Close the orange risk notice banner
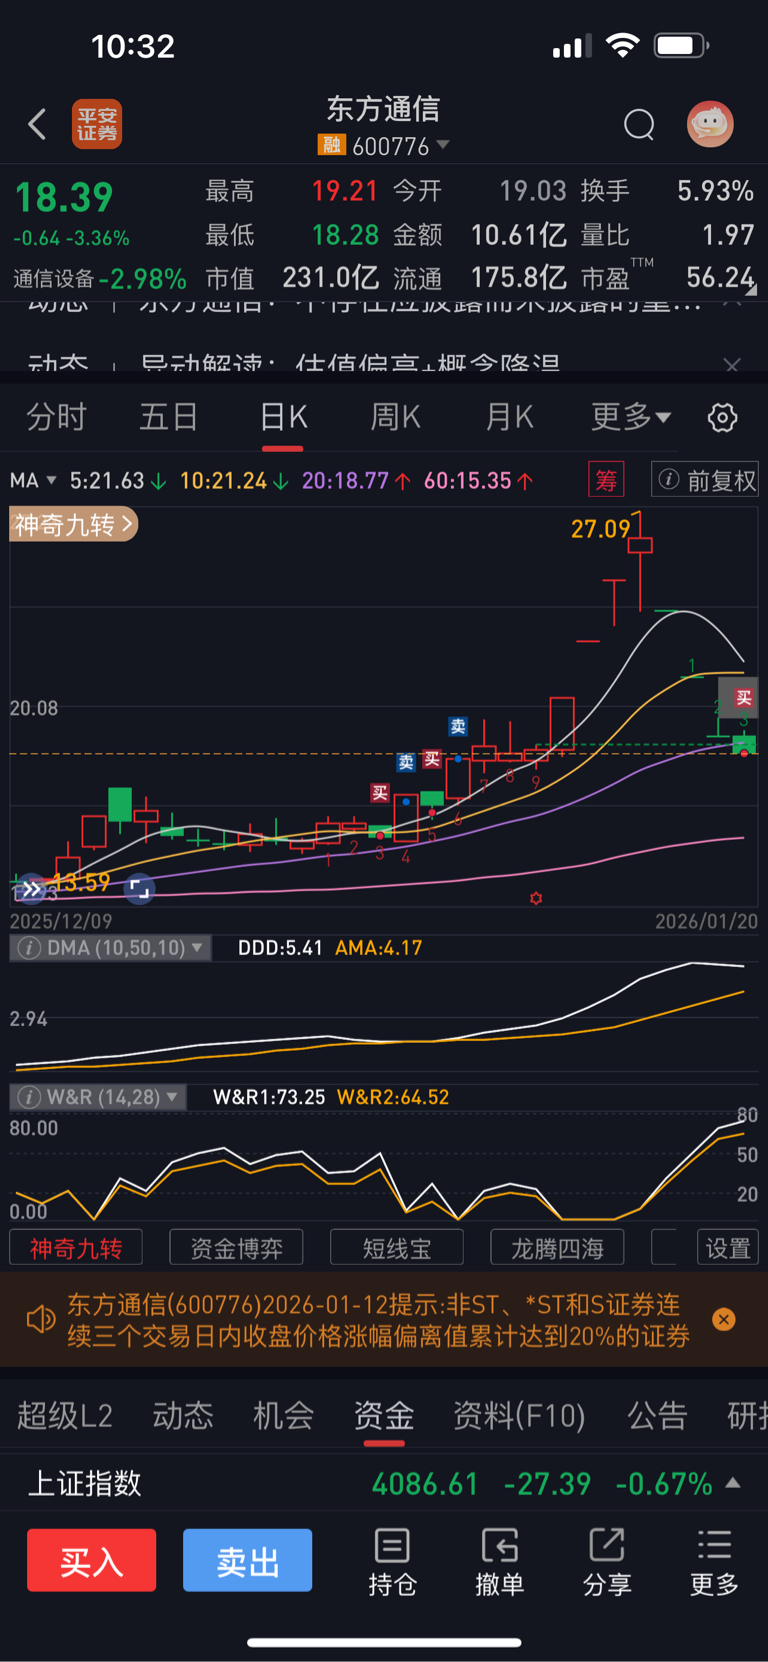This screenshot has width=768, height=1662. tap(724, 1320)
